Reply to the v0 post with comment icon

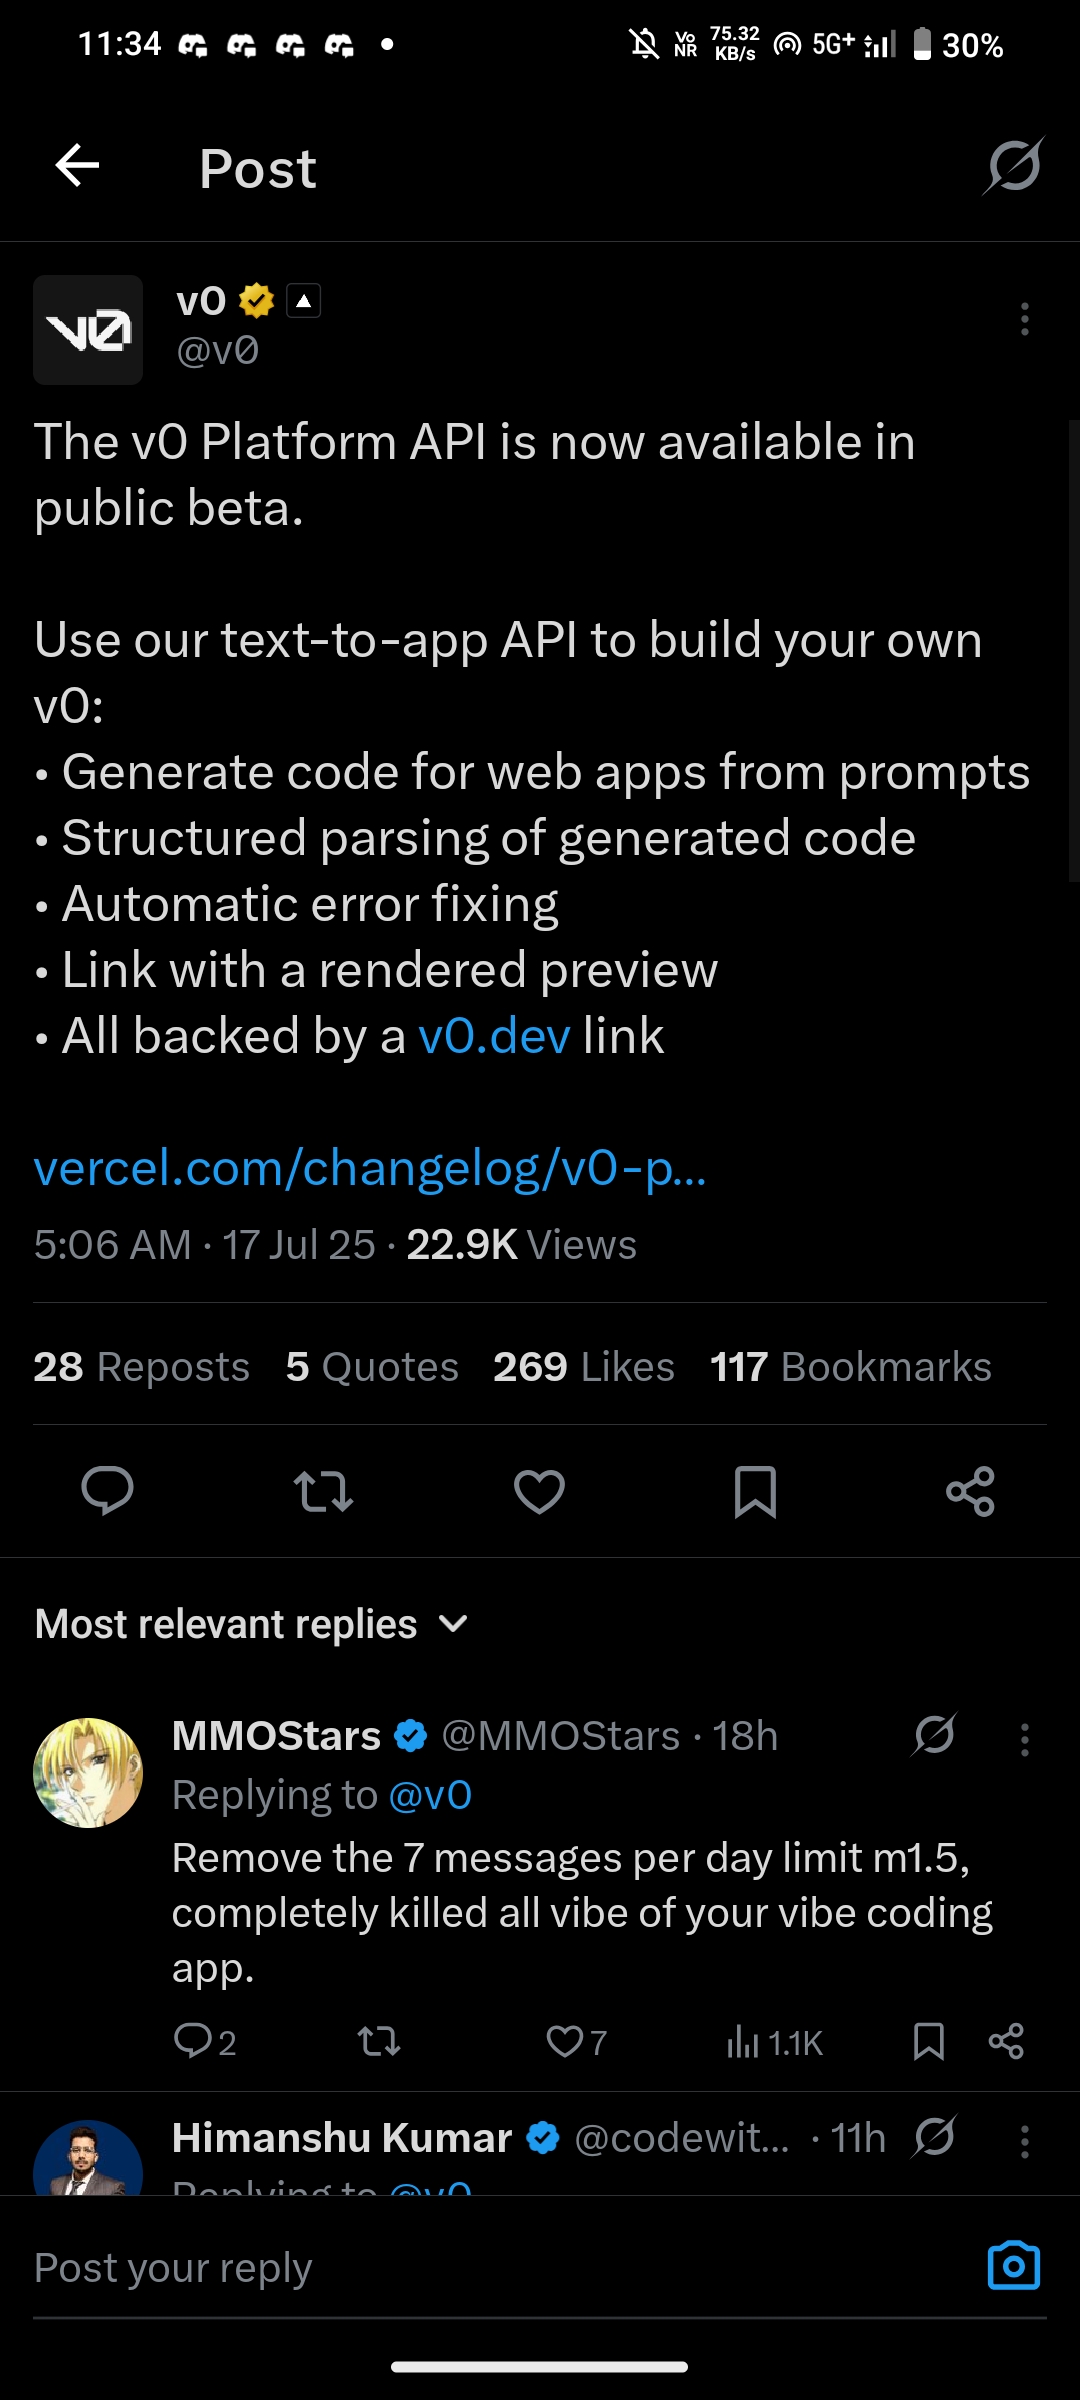point(107,1491)
